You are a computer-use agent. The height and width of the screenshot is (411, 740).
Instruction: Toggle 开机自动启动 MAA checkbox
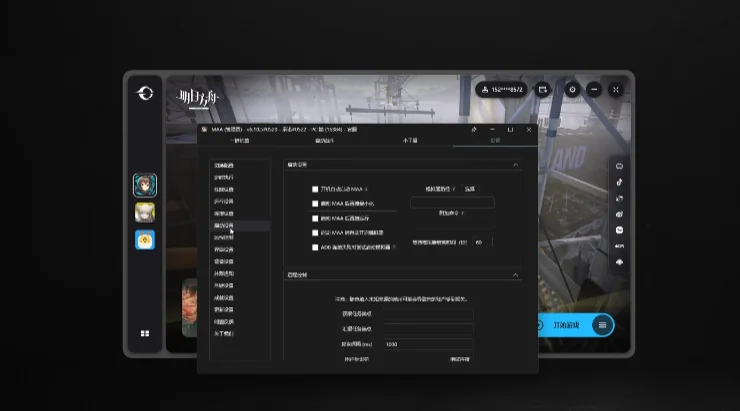[x=315, y=189]
